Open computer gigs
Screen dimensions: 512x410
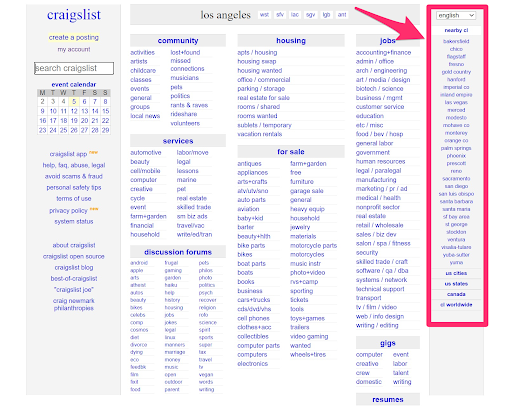[369, 354]
